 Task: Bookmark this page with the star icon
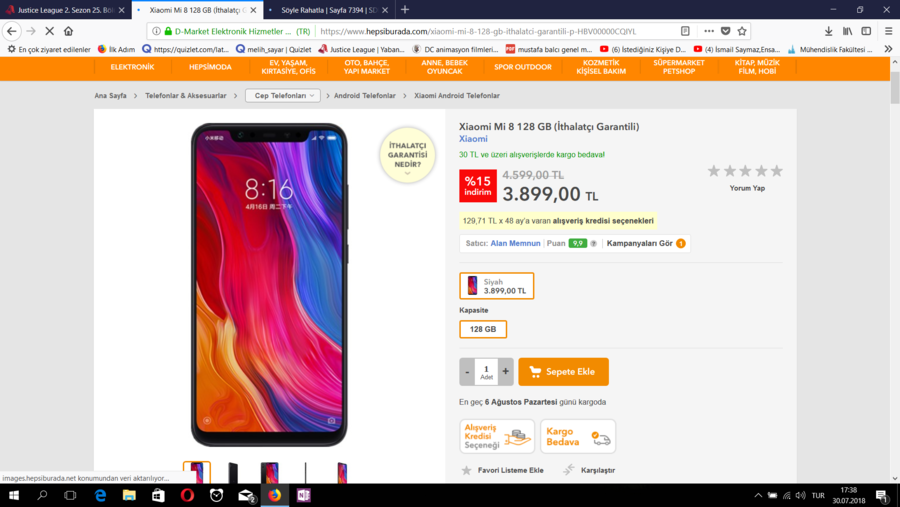tap(742, 31)
